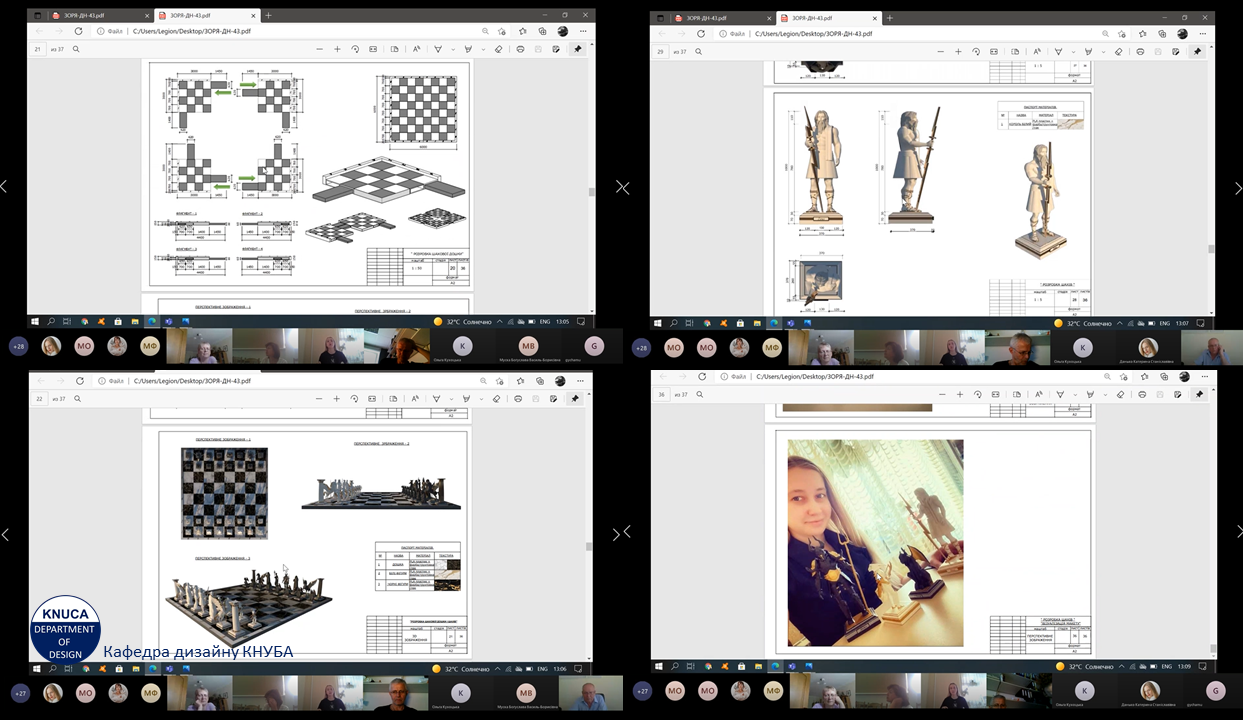Refresh the page in the page 21 window

click(78, 31)
